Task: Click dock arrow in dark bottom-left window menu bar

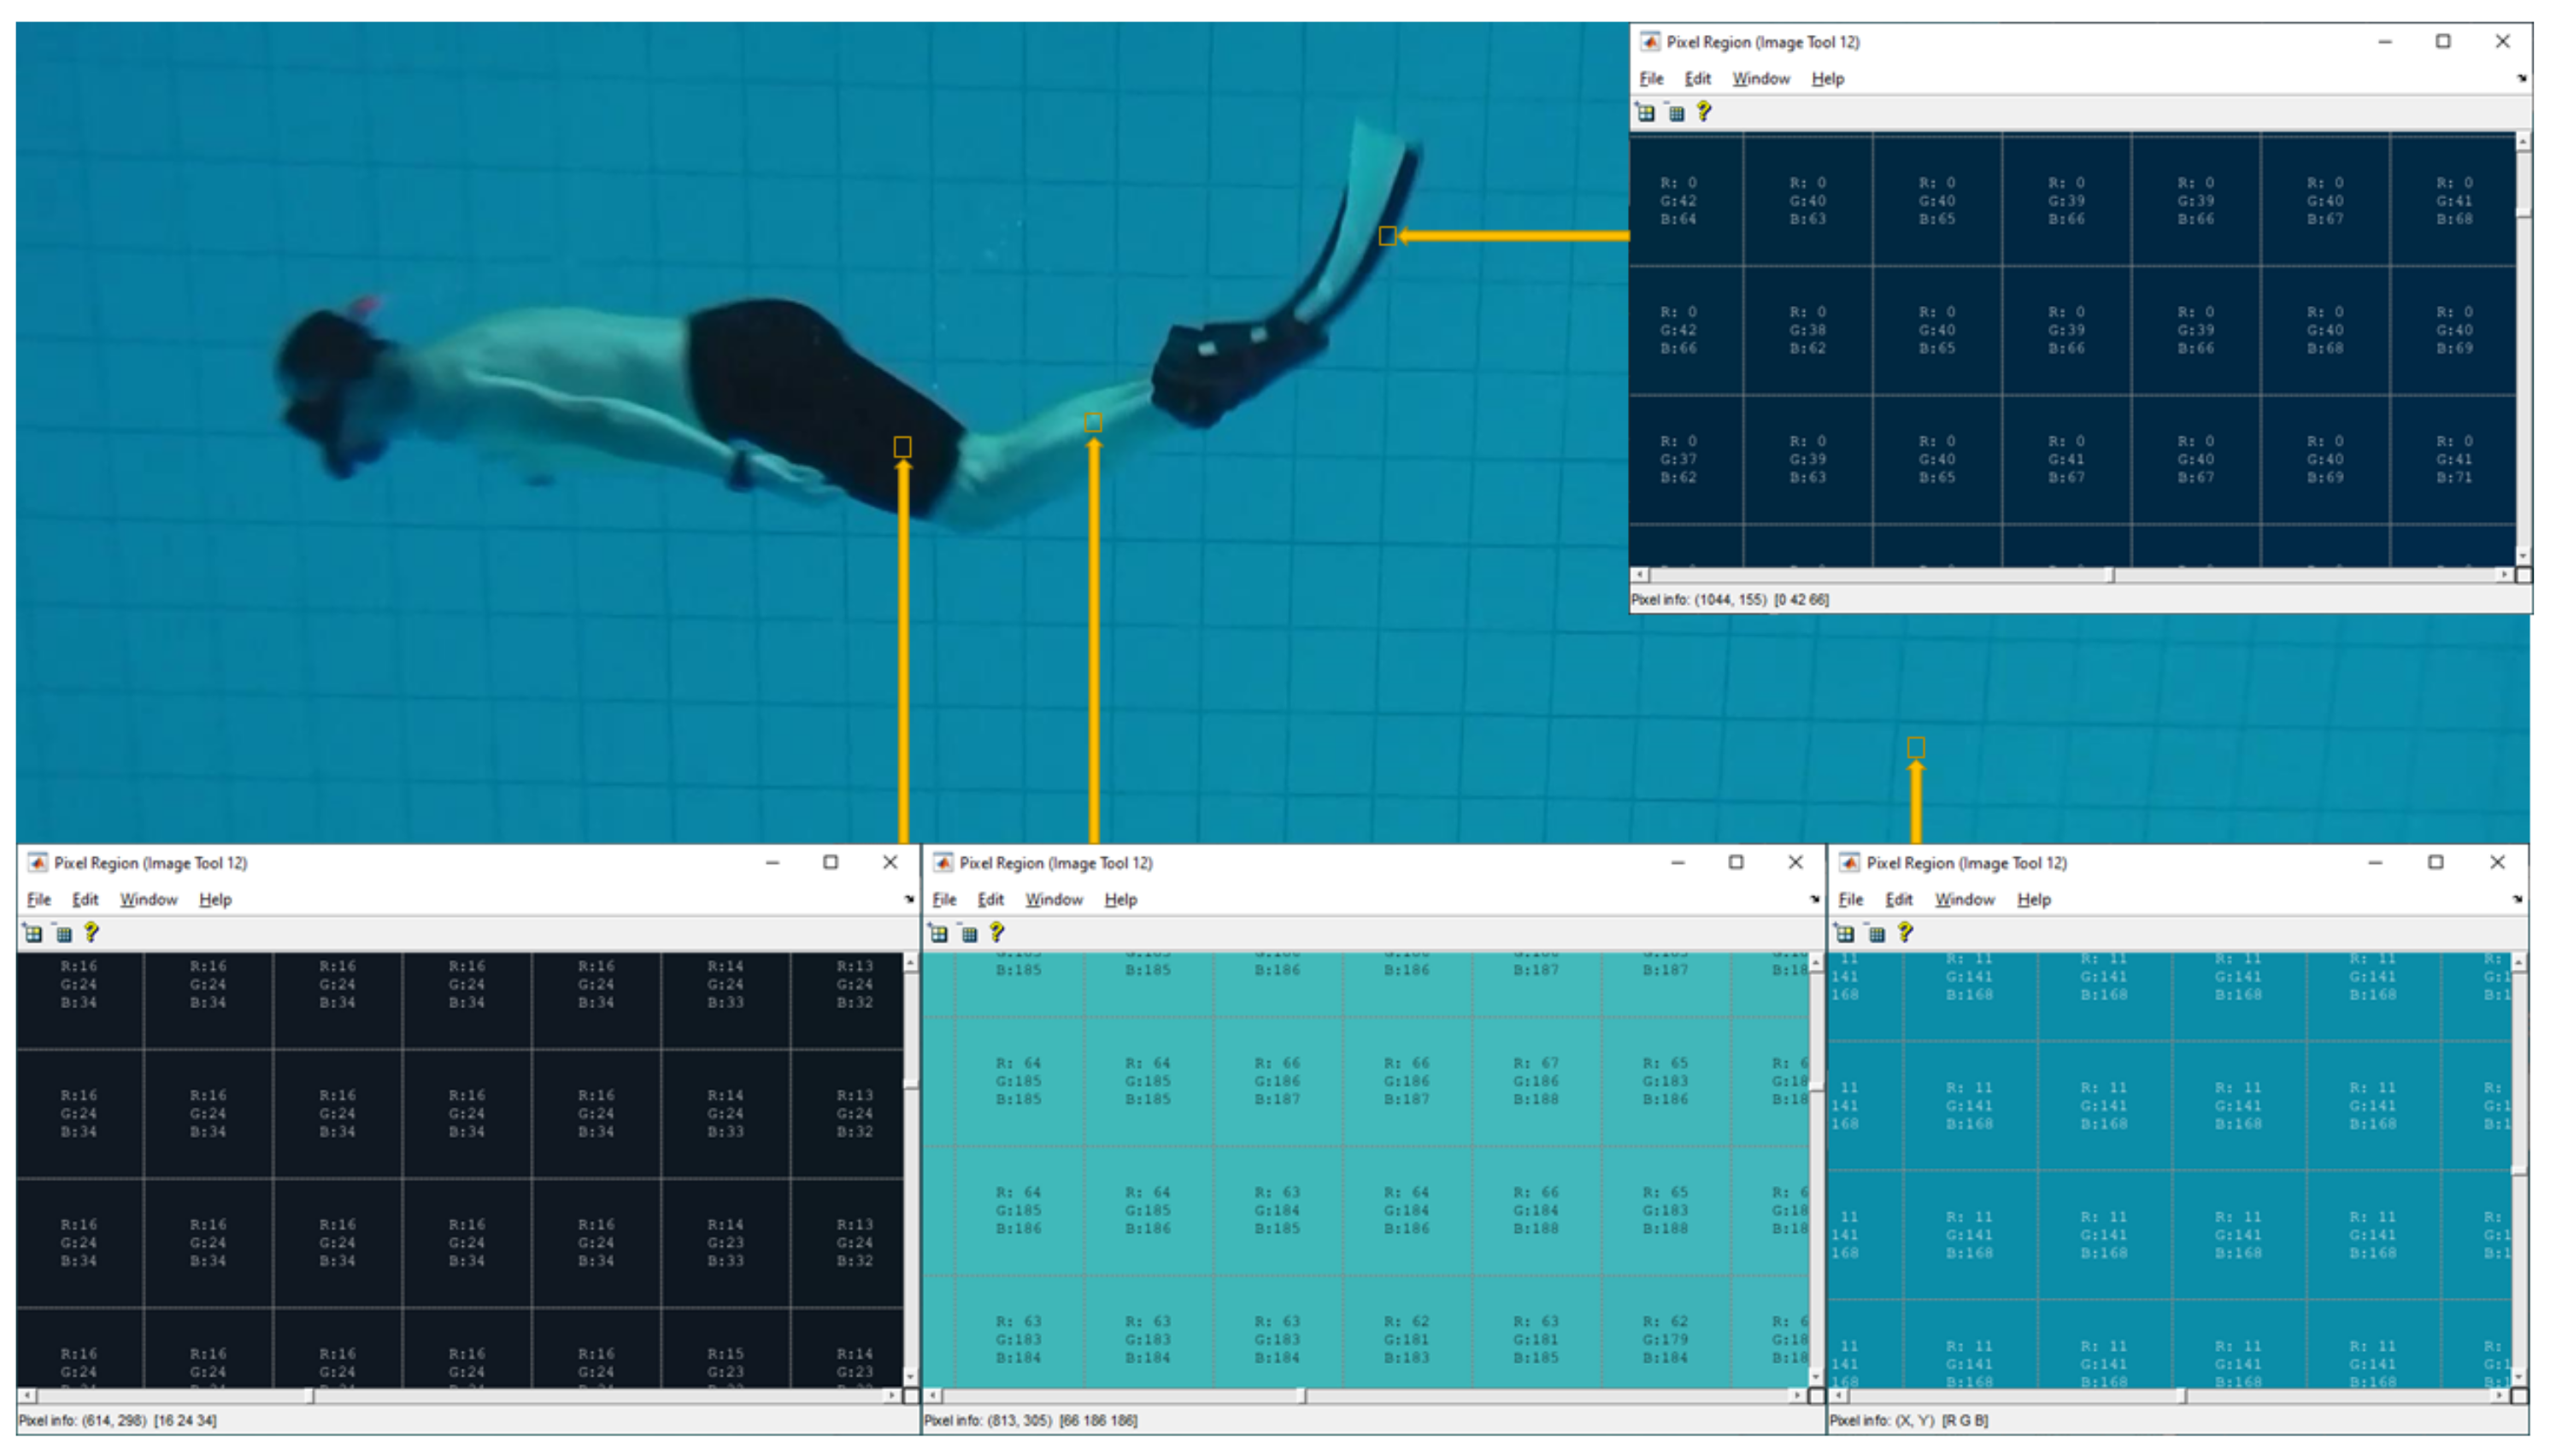Action: (x=909, y=900)
